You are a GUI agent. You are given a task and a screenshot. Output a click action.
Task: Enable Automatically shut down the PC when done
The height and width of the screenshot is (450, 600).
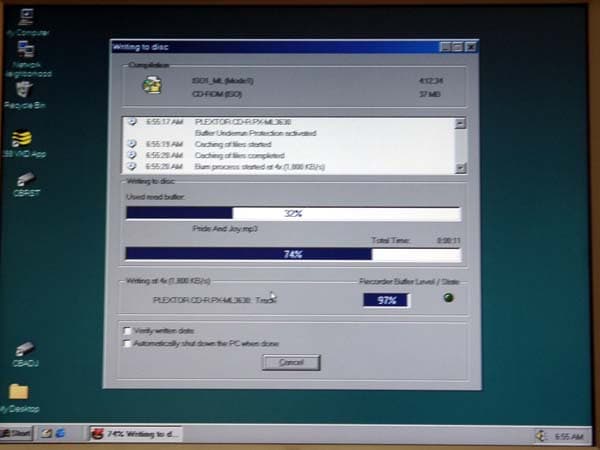(127, 343)
